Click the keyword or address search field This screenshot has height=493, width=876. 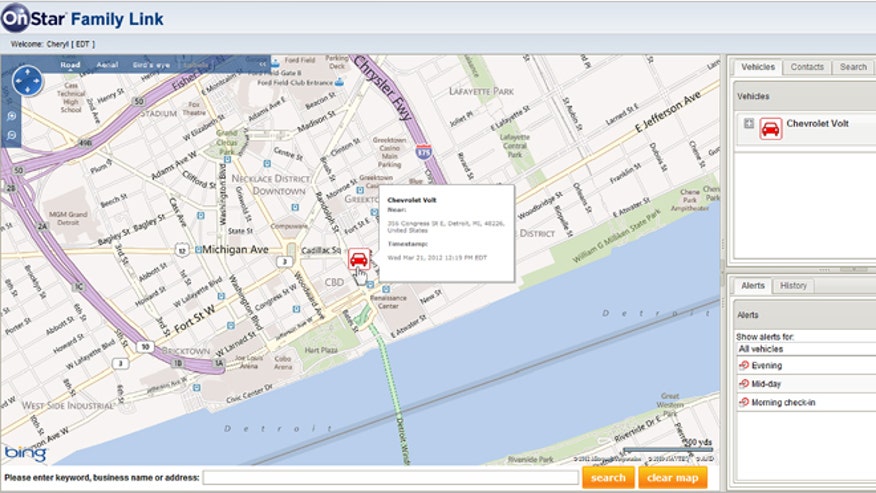pos(391,478)
